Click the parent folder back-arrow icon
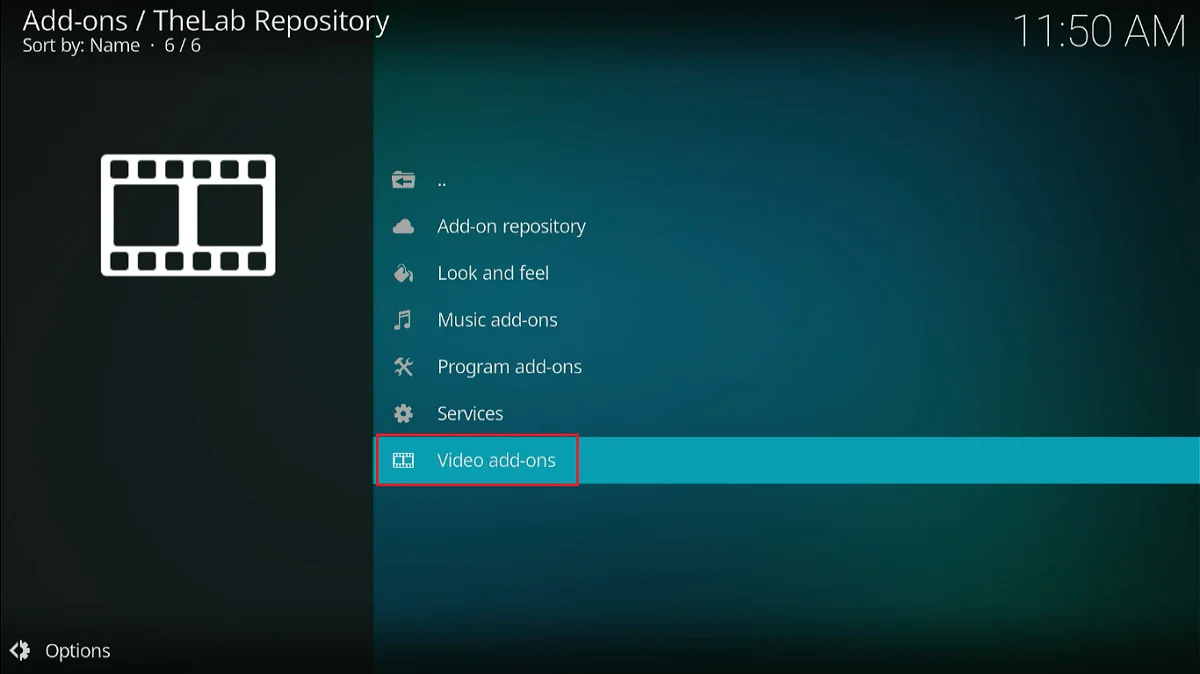Screen dimensions: 1200x674 coord(403,180)
